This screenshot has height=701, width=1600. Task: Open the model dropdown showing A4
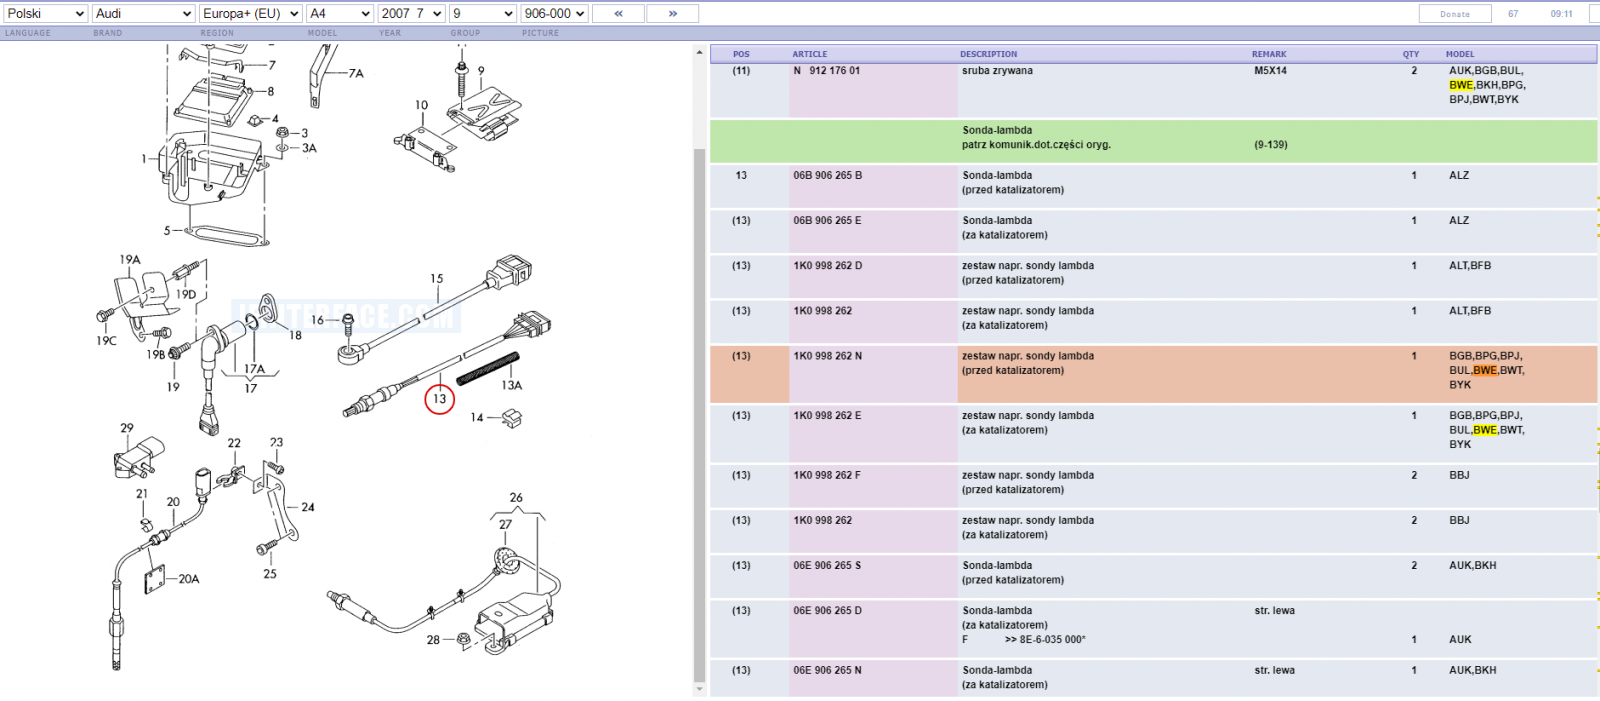tap(339, 13)
